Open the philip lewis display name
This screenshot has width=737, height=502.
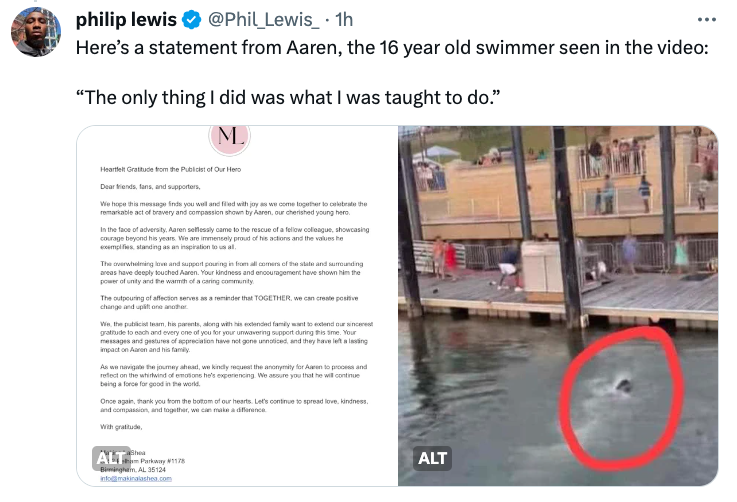point(126,20)
